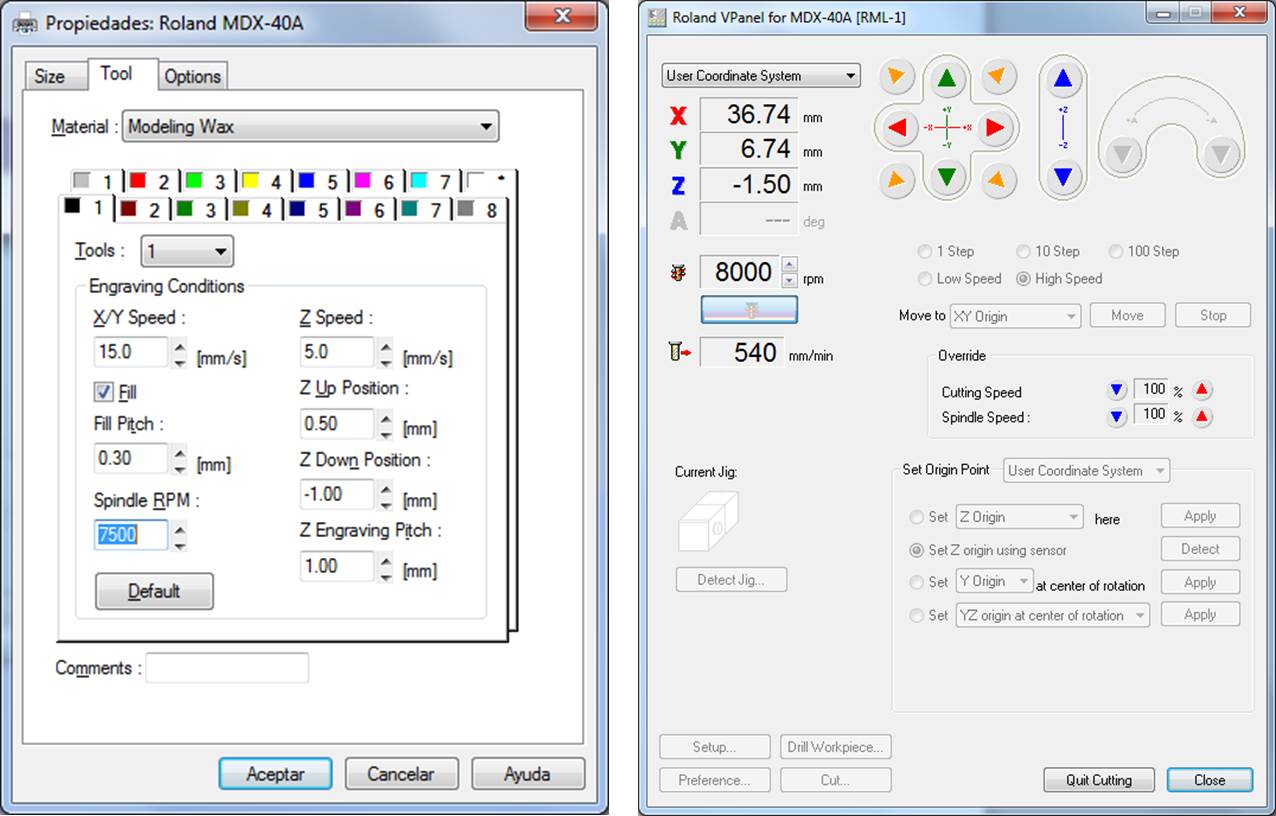This screenshot has width=1276, height=816.
Task: Jog Y axis up with green arrow
Action: pyautogui.click(x=947, y=78)
